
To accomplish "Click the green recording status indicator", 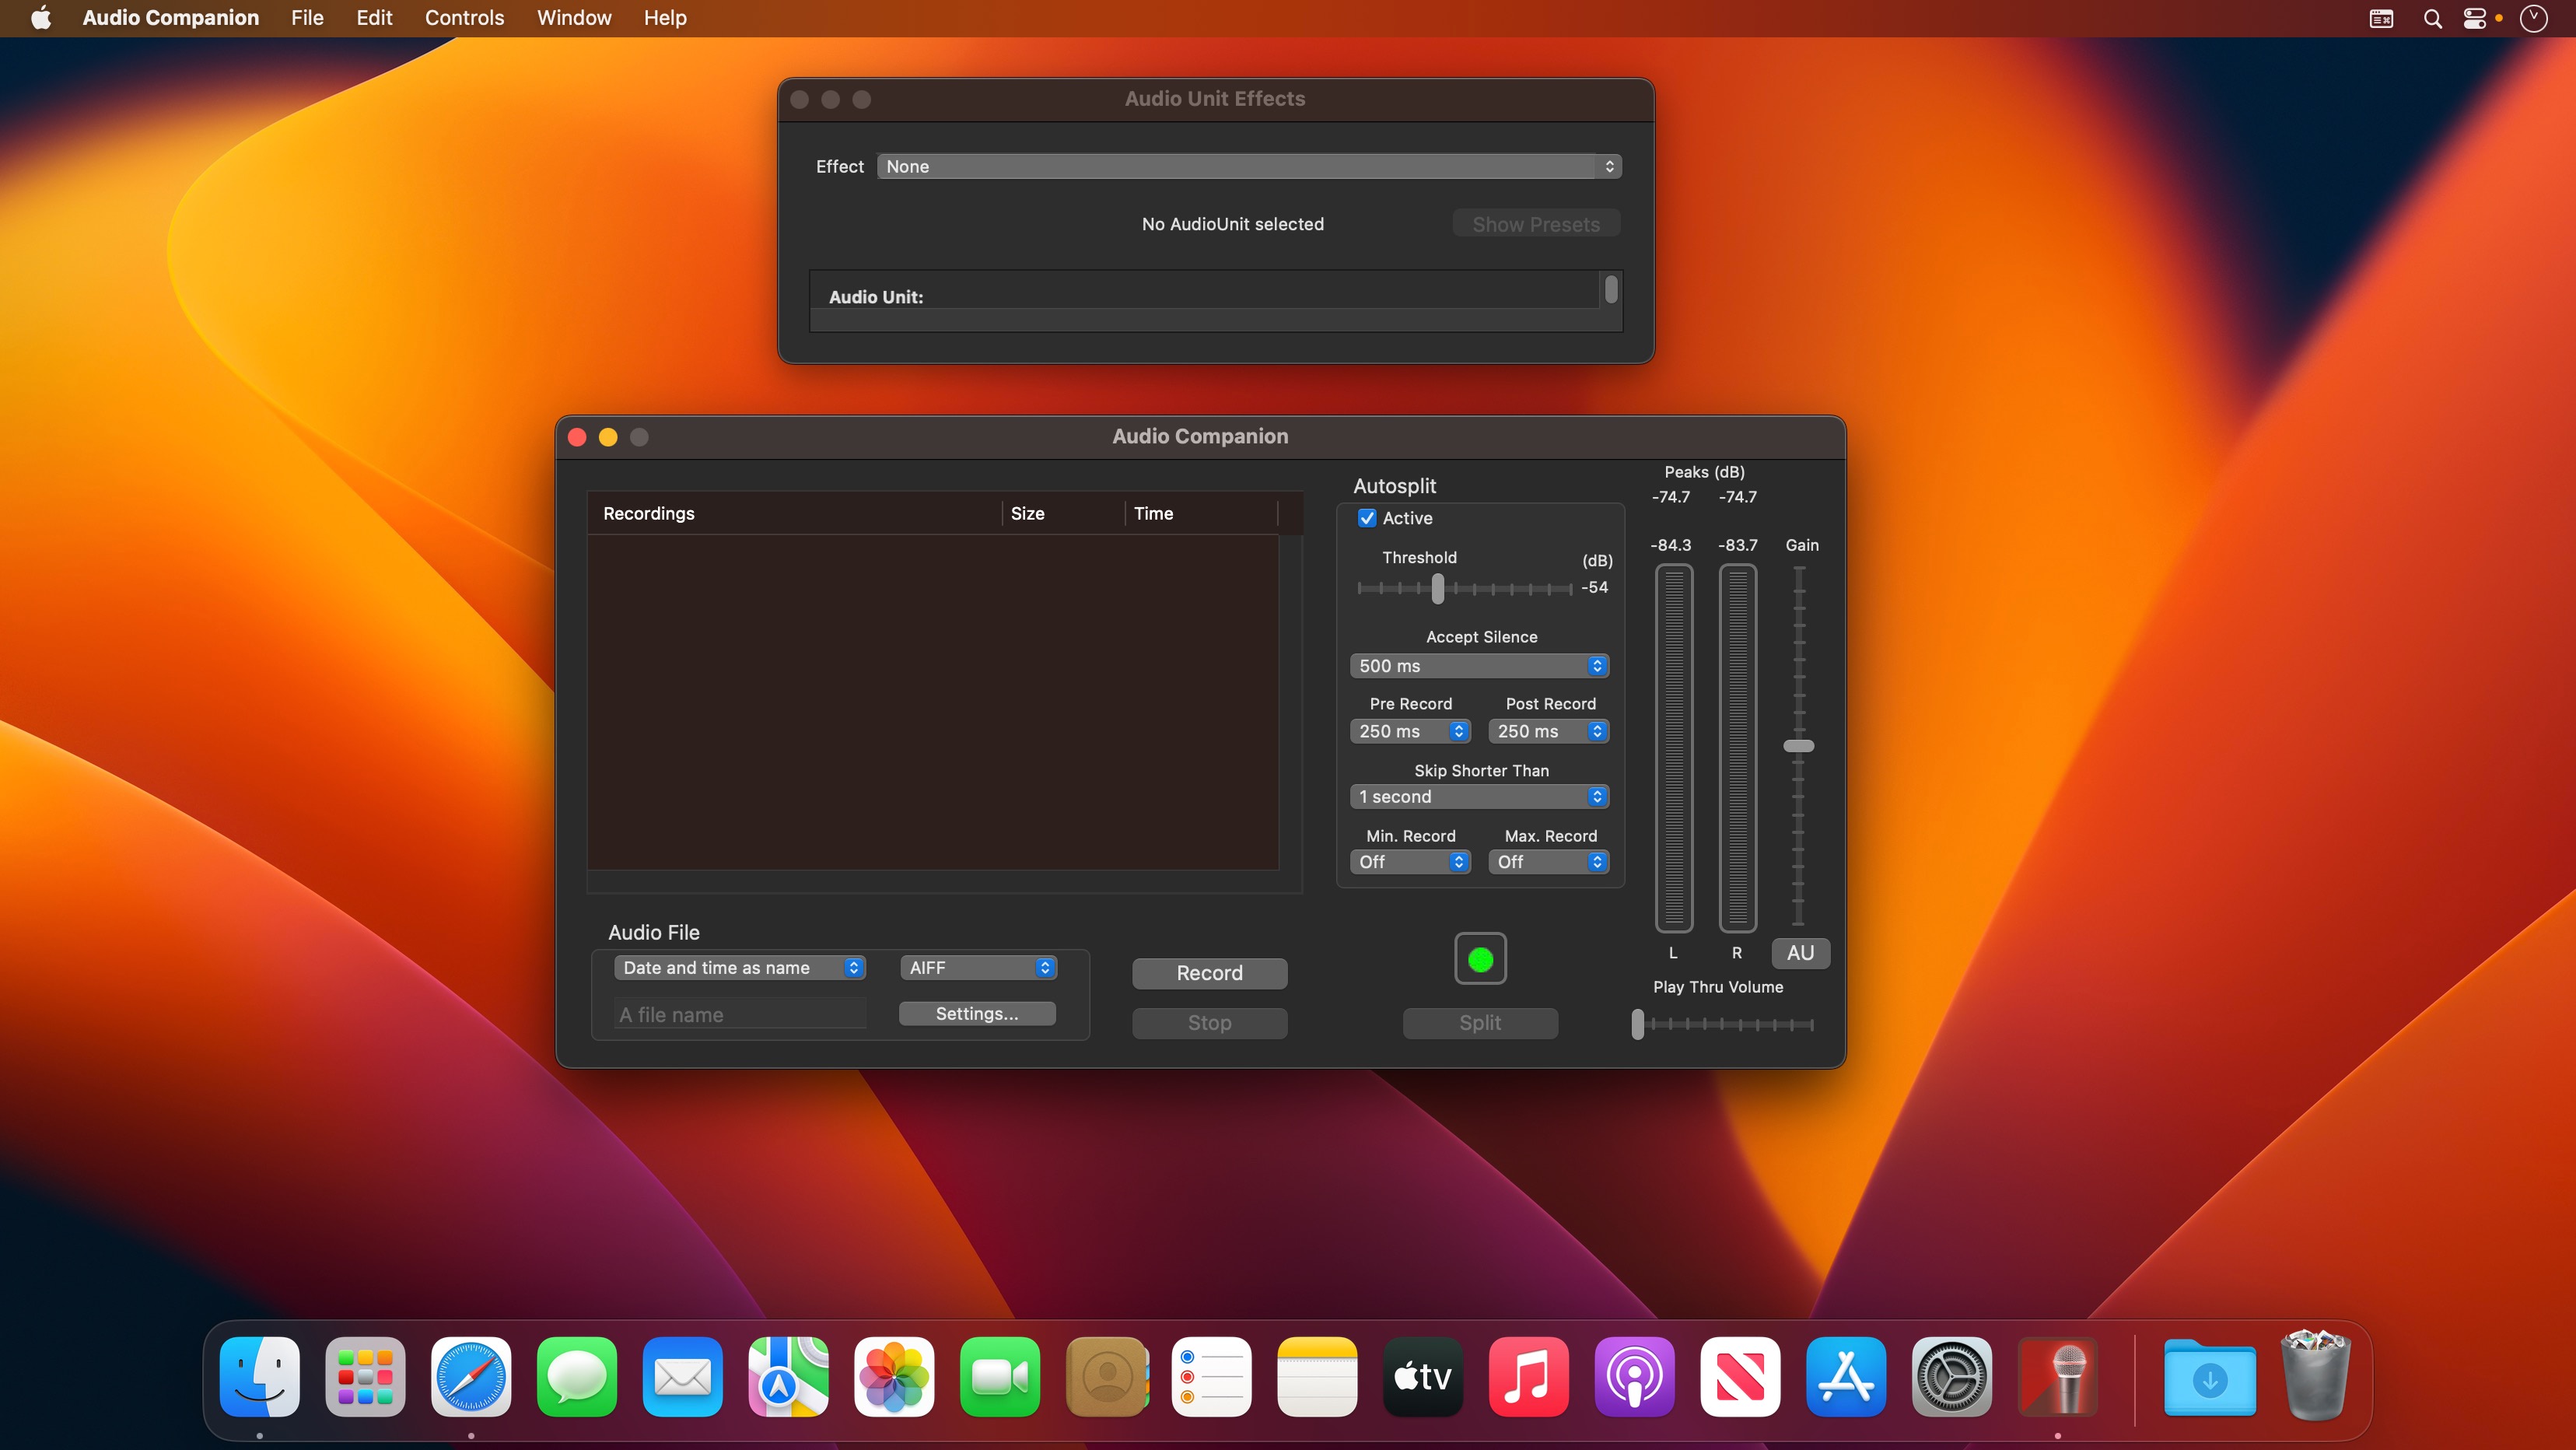I will tap(1480, 959).
